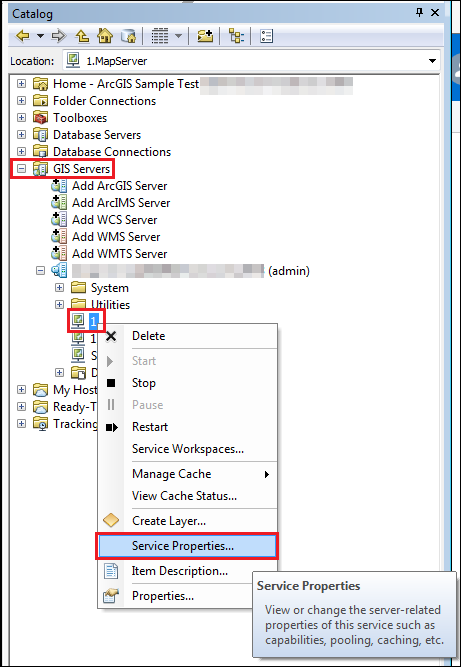This screenshot has width=461, height=667.
Task: Choose Create Layer... from context menu
Action: 188,521
